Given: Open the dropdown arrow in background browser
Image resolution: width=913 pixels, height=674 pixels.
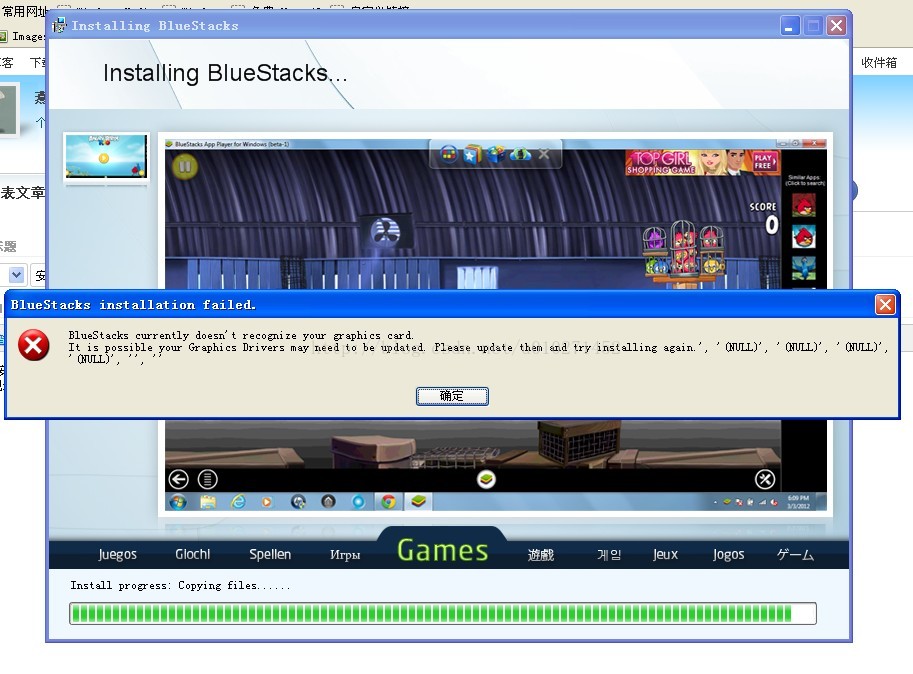Looking at the screenshot, I should coord(16,274).
